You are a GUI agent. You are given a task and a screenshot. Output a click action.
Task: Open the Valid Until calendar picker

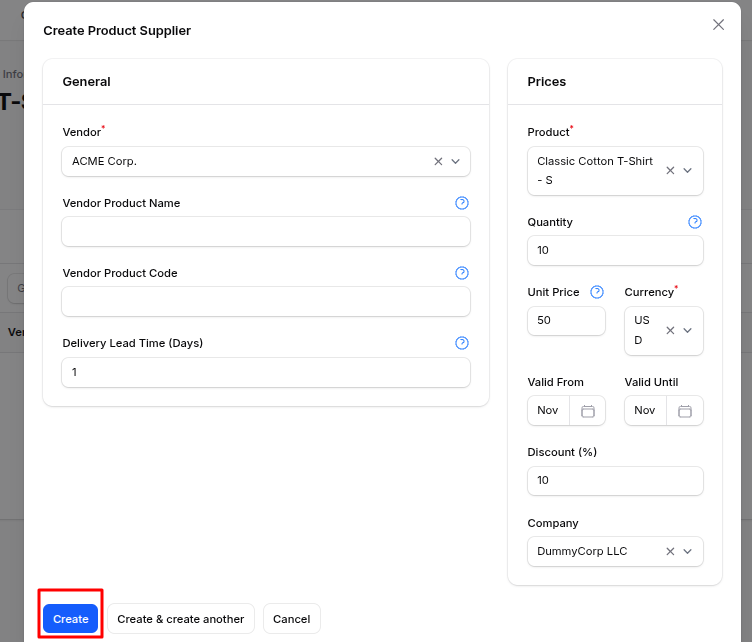(685, 411)
